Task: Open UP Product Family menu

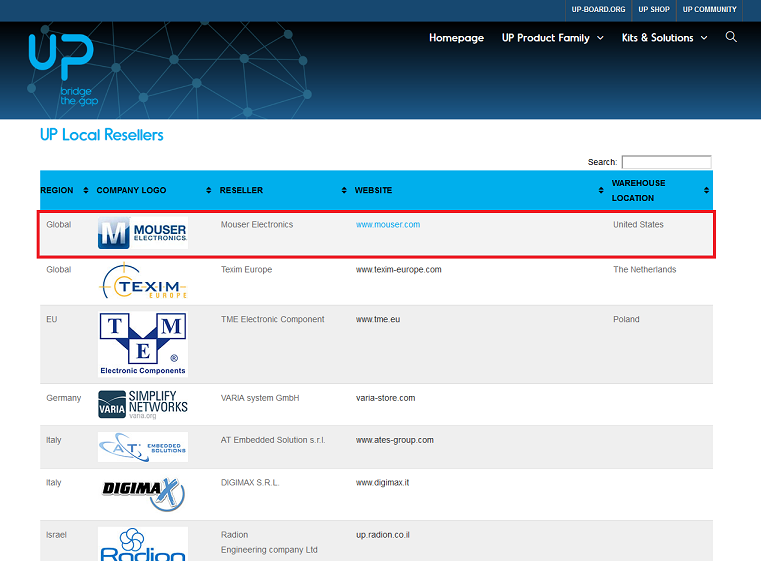Action: click(546, 38)
